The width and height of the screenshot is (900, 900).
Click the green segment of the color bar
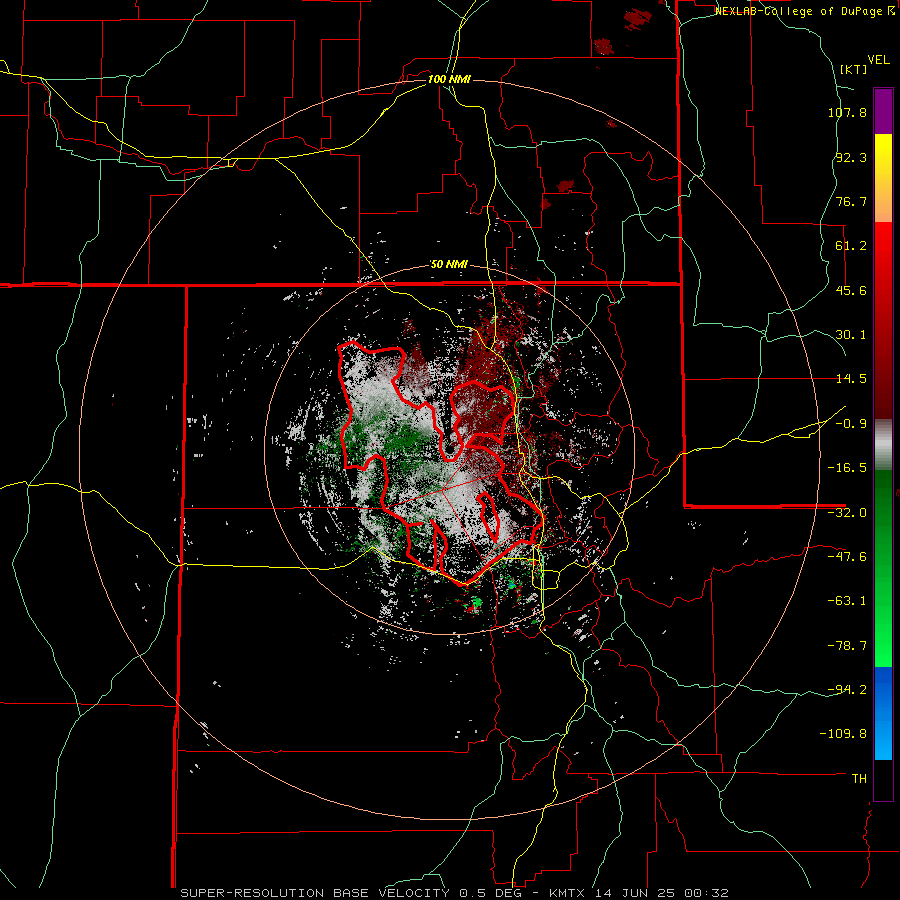[883, 568]
